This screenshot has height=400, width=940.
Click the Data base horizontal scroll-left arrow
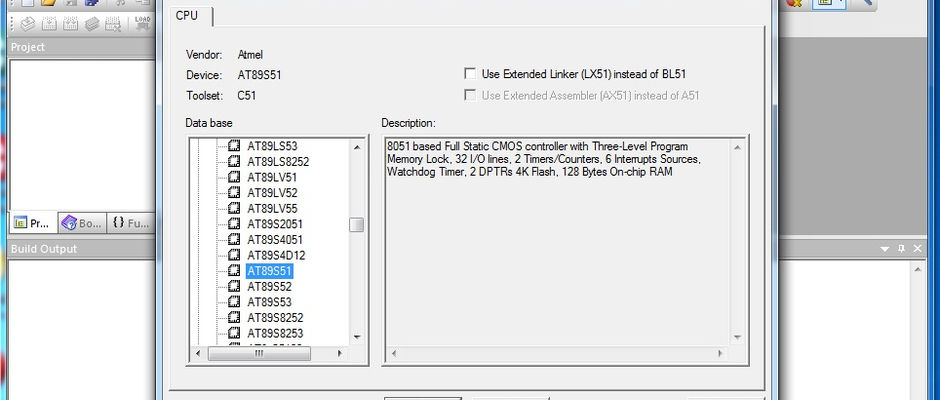(198, 354)
